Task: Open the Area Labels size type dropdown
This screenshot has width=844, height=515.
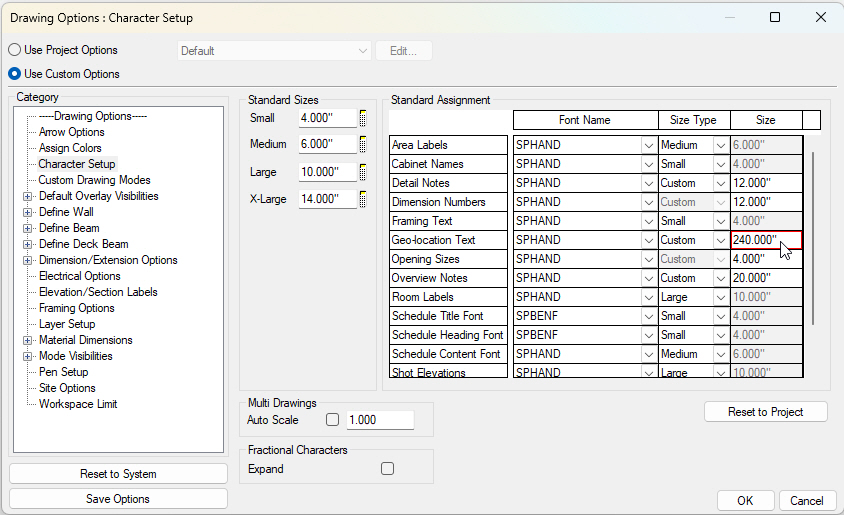Action: pyautogui.click(x=721, y=145)
